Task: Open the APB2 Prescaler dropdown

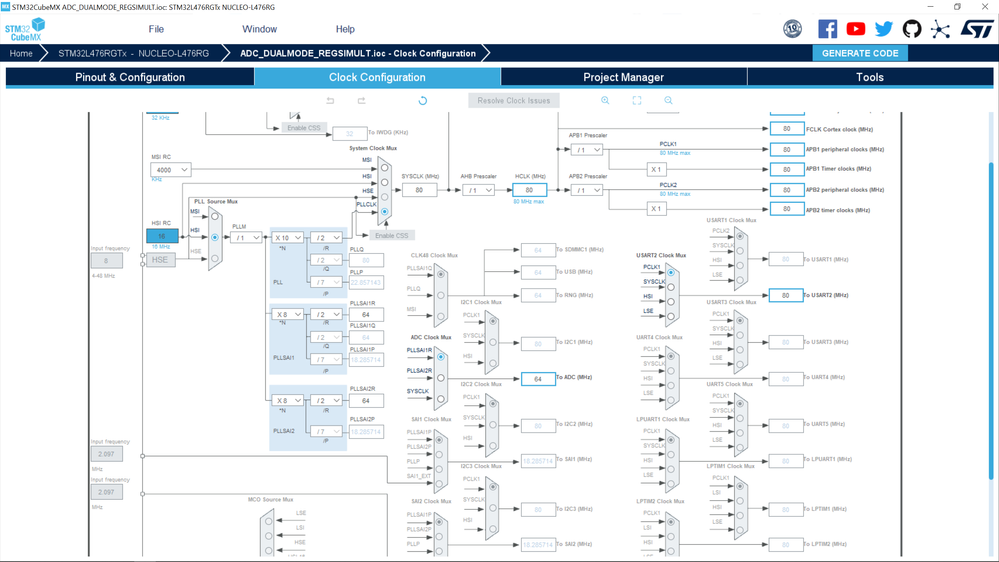Action: pos(586,190)
